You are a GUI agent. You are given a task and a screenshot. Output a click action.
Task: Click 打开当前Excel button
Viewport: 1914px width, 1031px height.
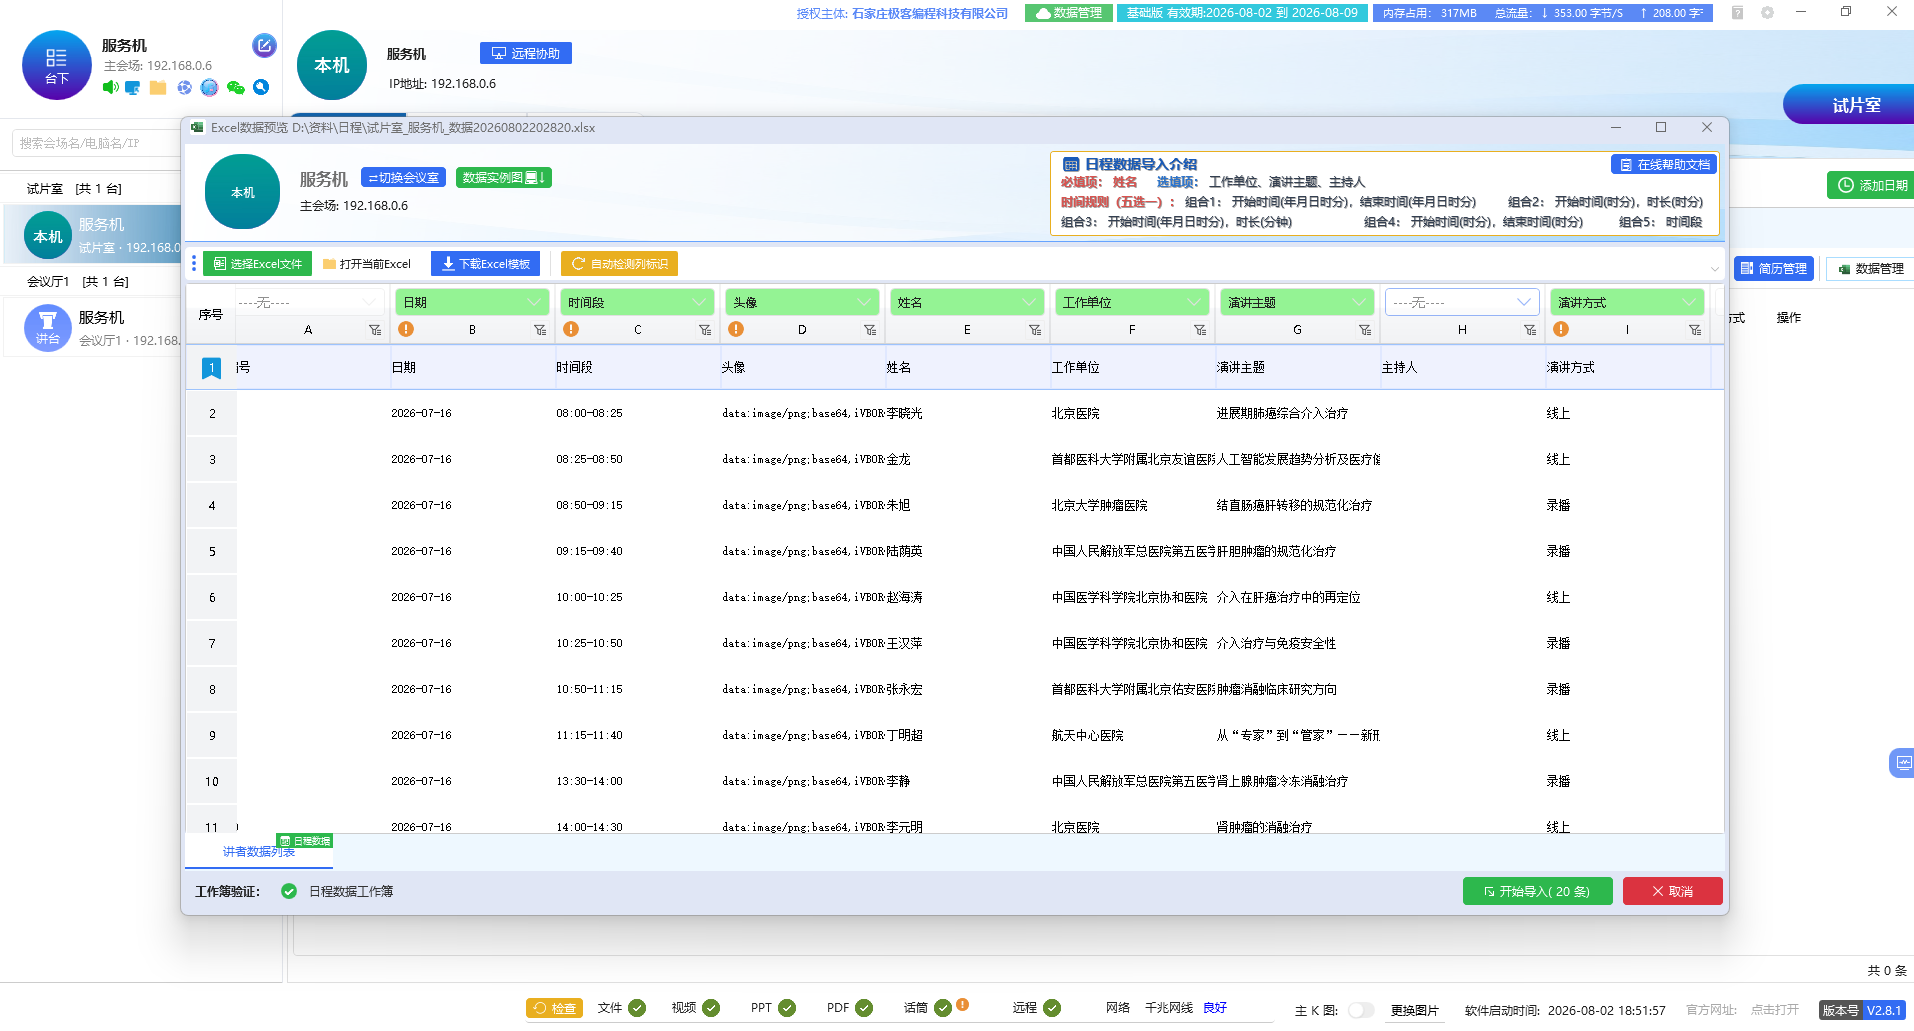(x=367, y=264)
